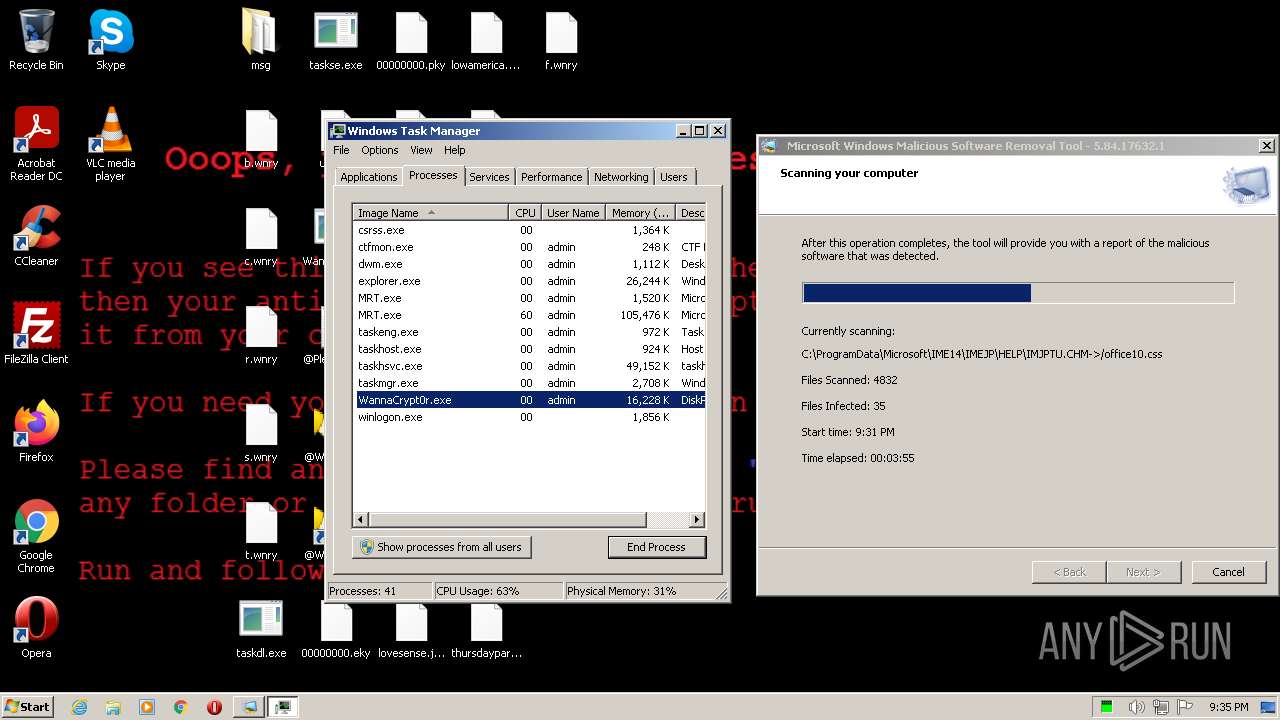Select the lowamerica file icon
The height and width of the screenshot is (720, 1280).
[x=486, y=40]
